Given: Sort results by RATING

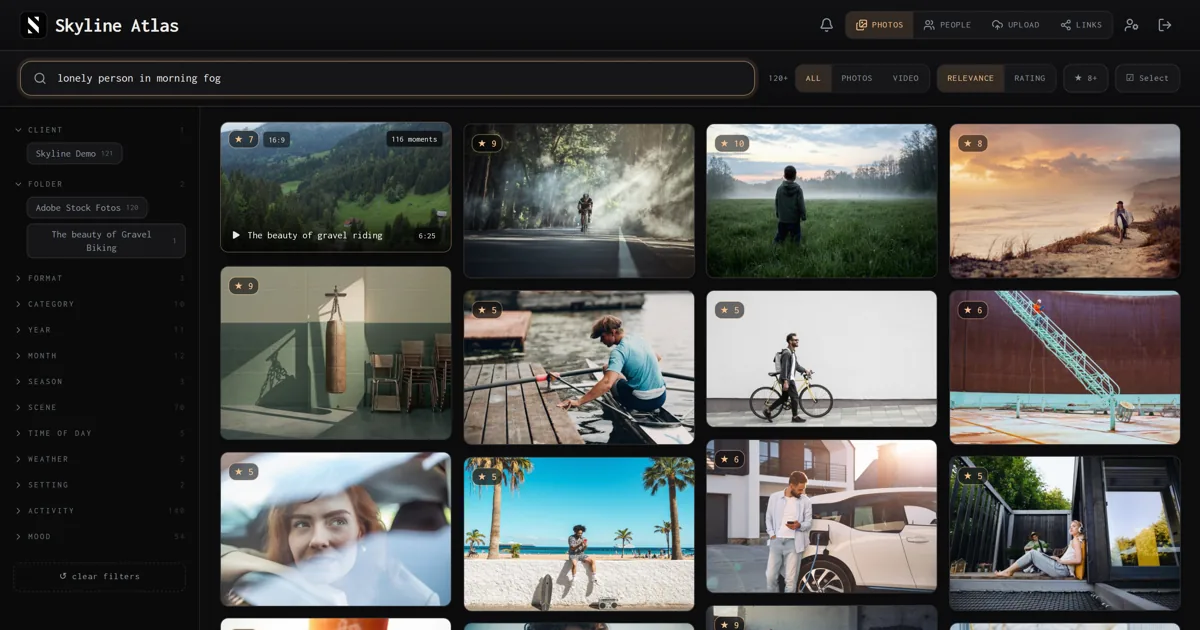Looking at the screenshot, I should point(1030,78).
